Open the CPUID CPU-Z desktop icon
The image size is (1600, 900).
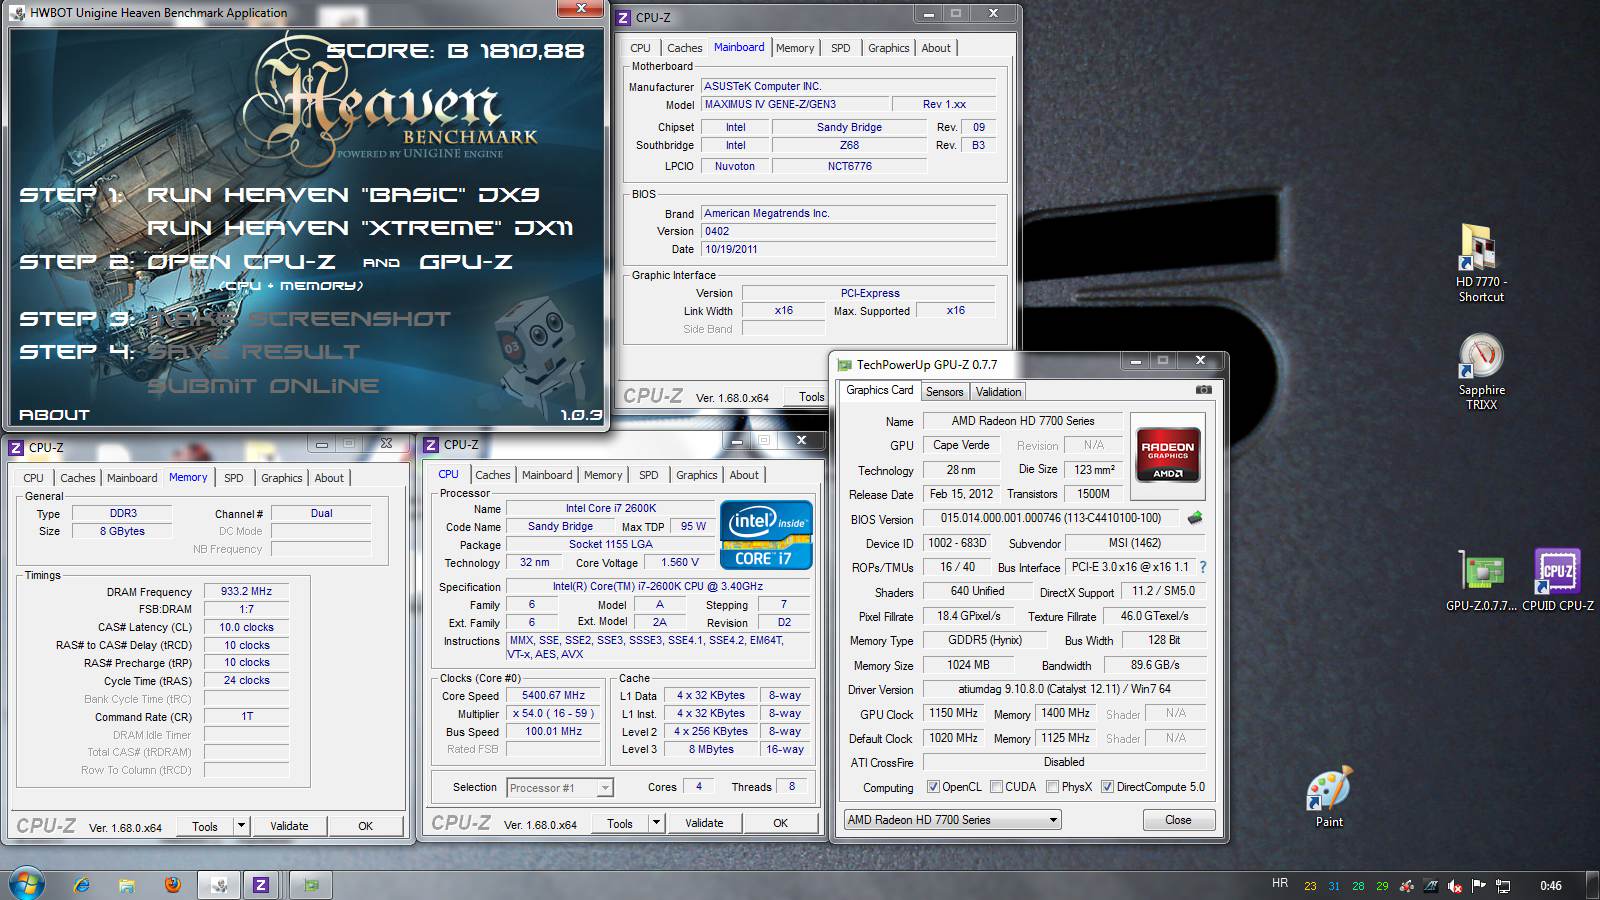click(x=1557, y=581)
